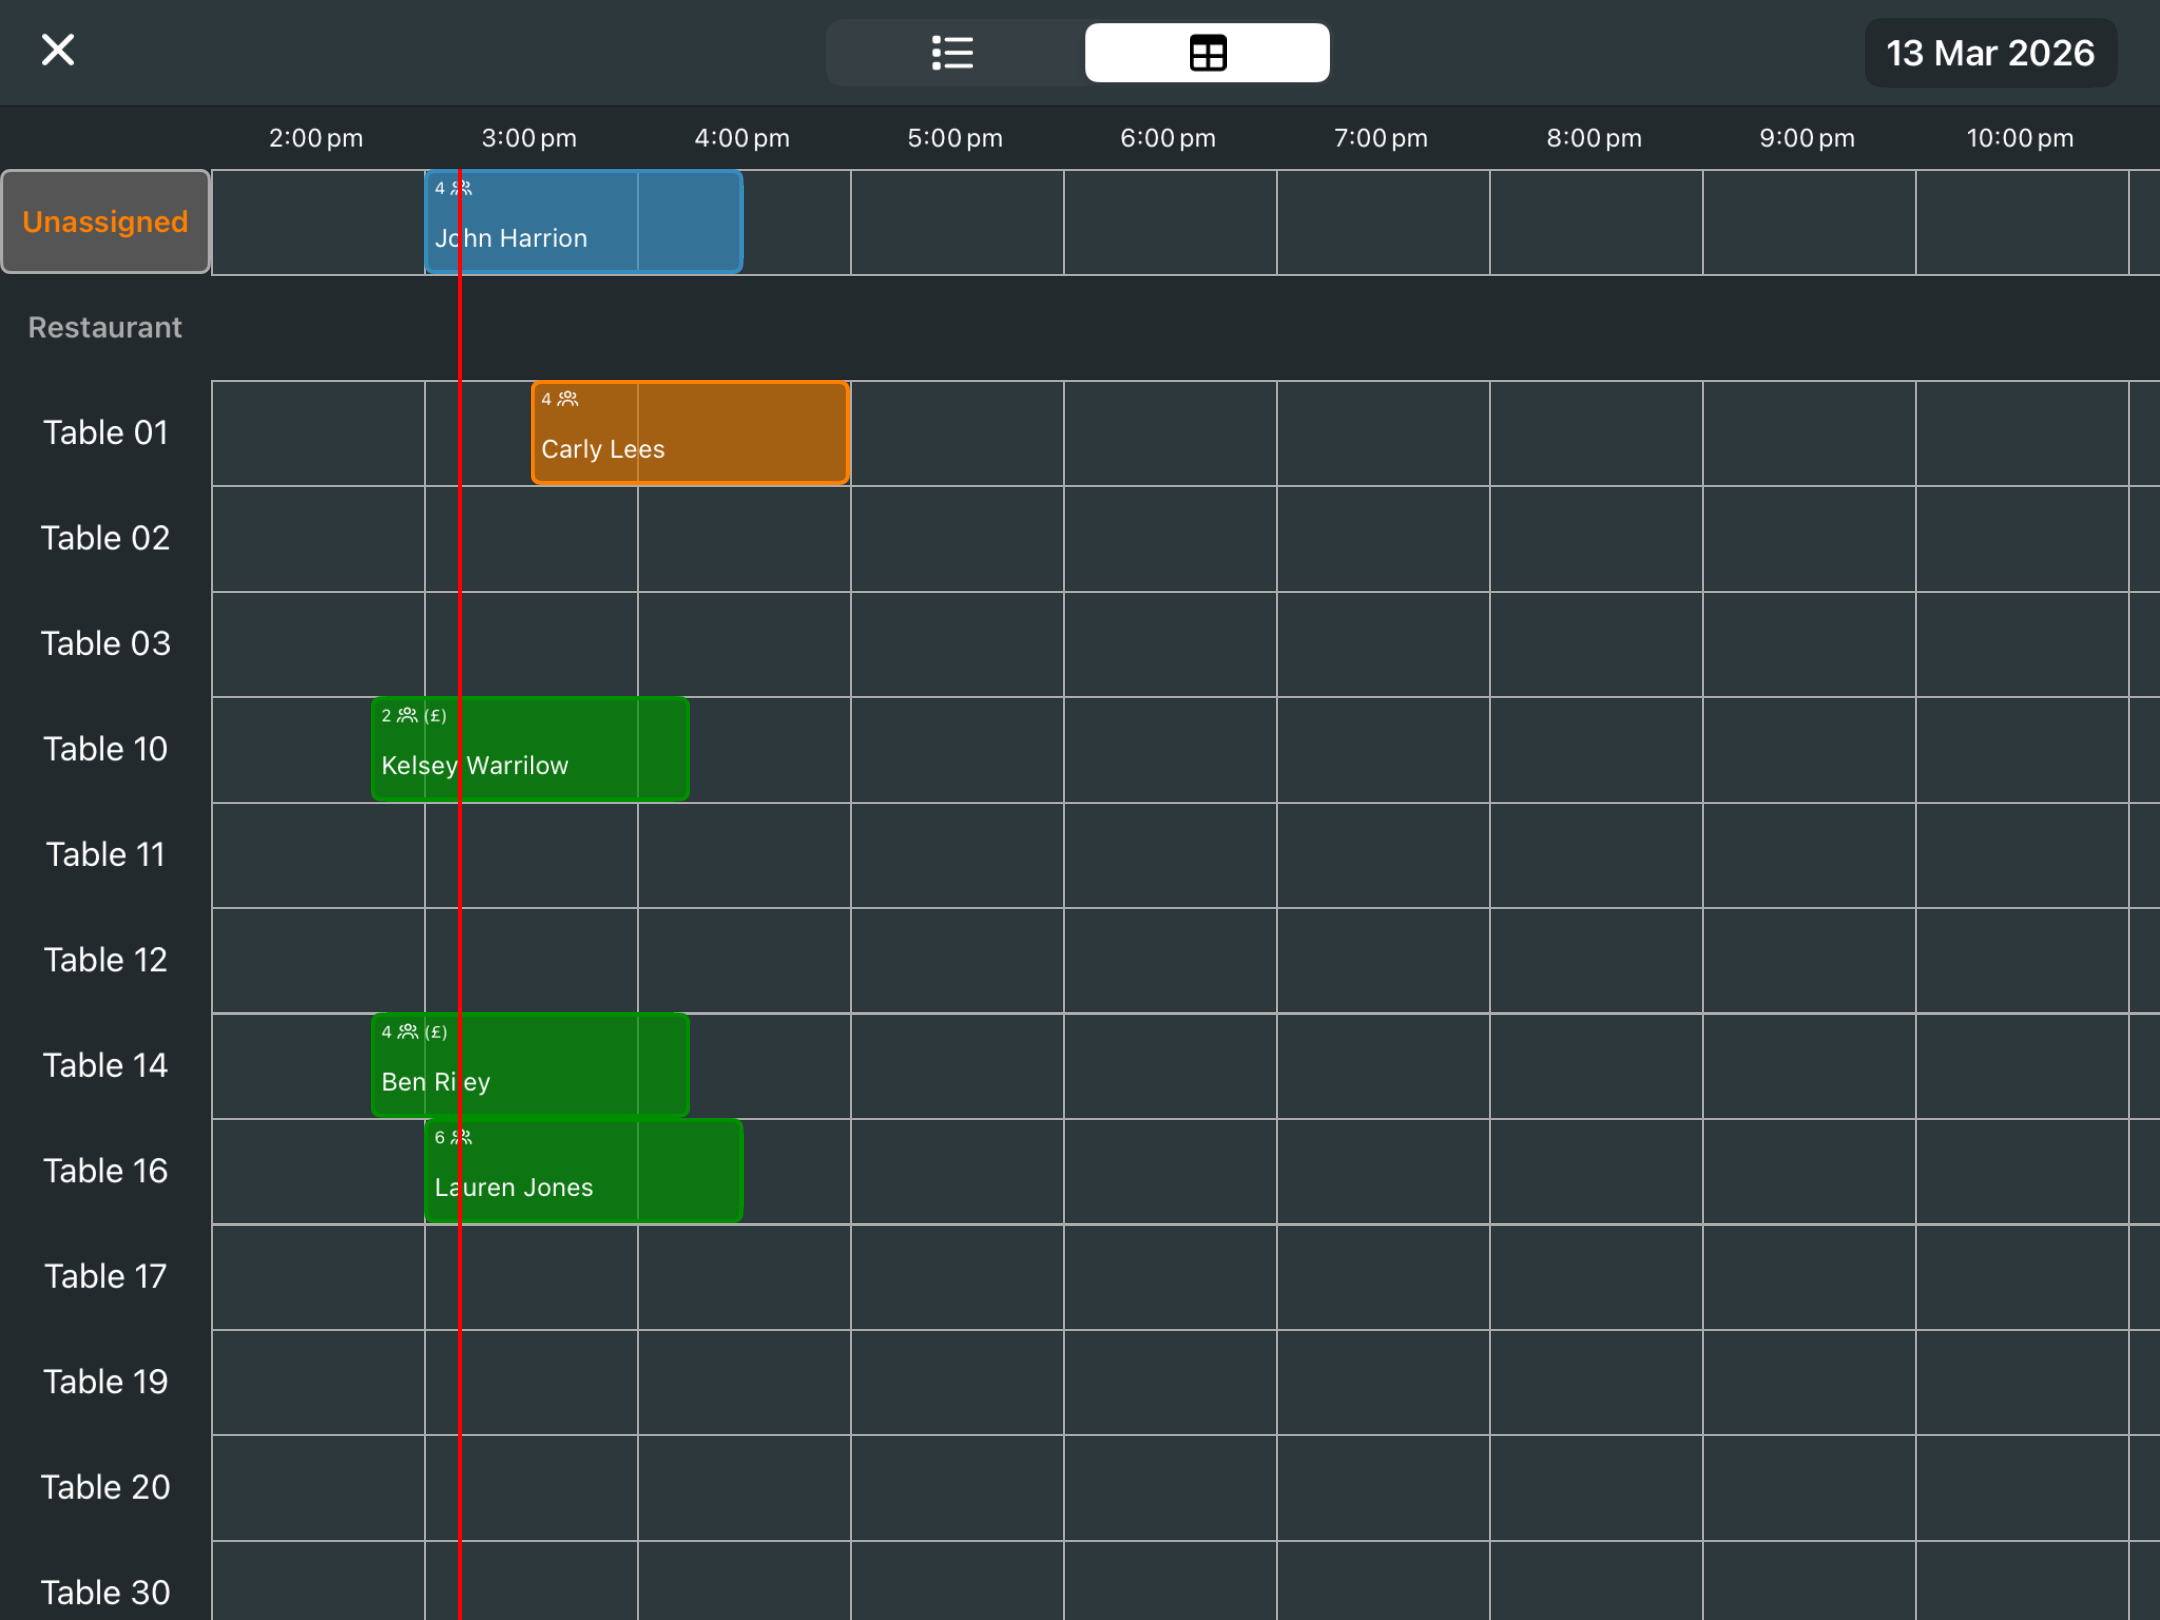Click deposit (£) icon on Ben Riley booking
Screen dimensions: 2160x1620
pos(435,1032)
